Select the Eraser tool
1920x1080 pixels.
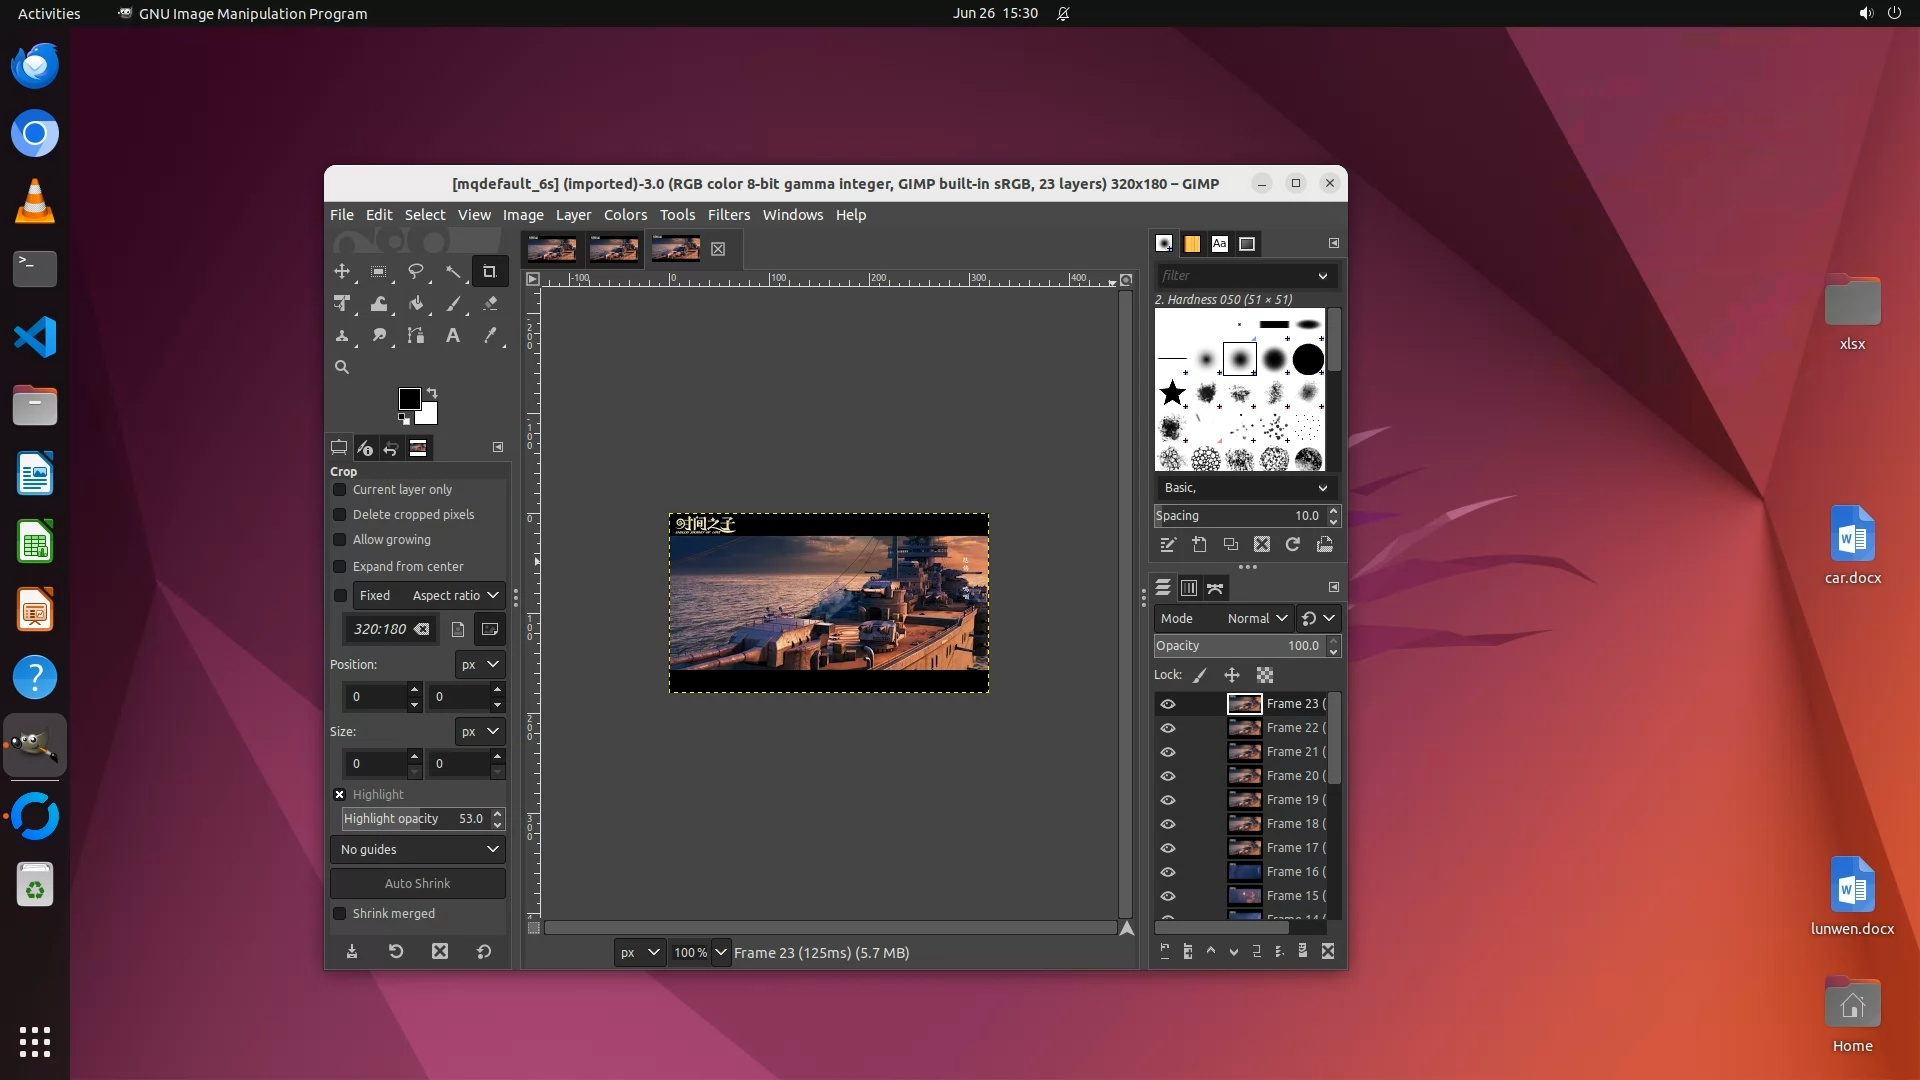click(490, 303)
